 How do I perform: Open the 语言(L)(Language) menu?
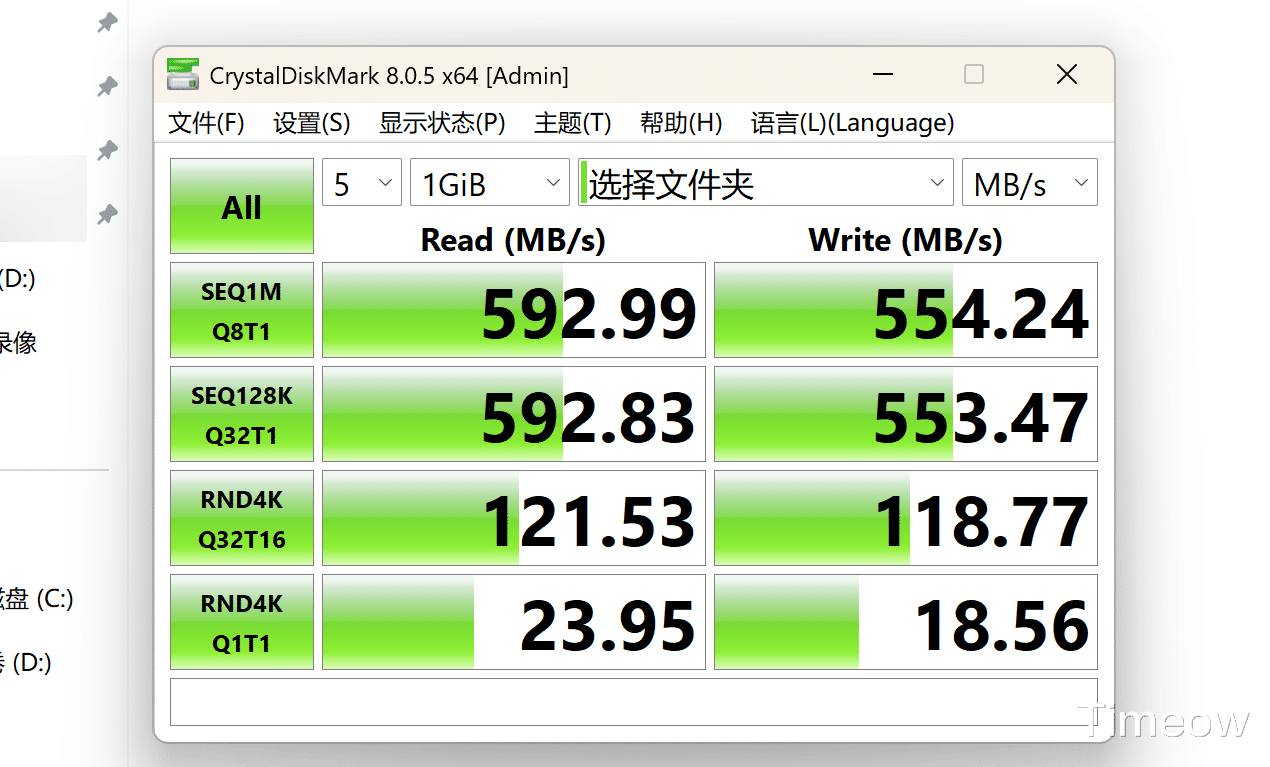[x=852, y=123]
